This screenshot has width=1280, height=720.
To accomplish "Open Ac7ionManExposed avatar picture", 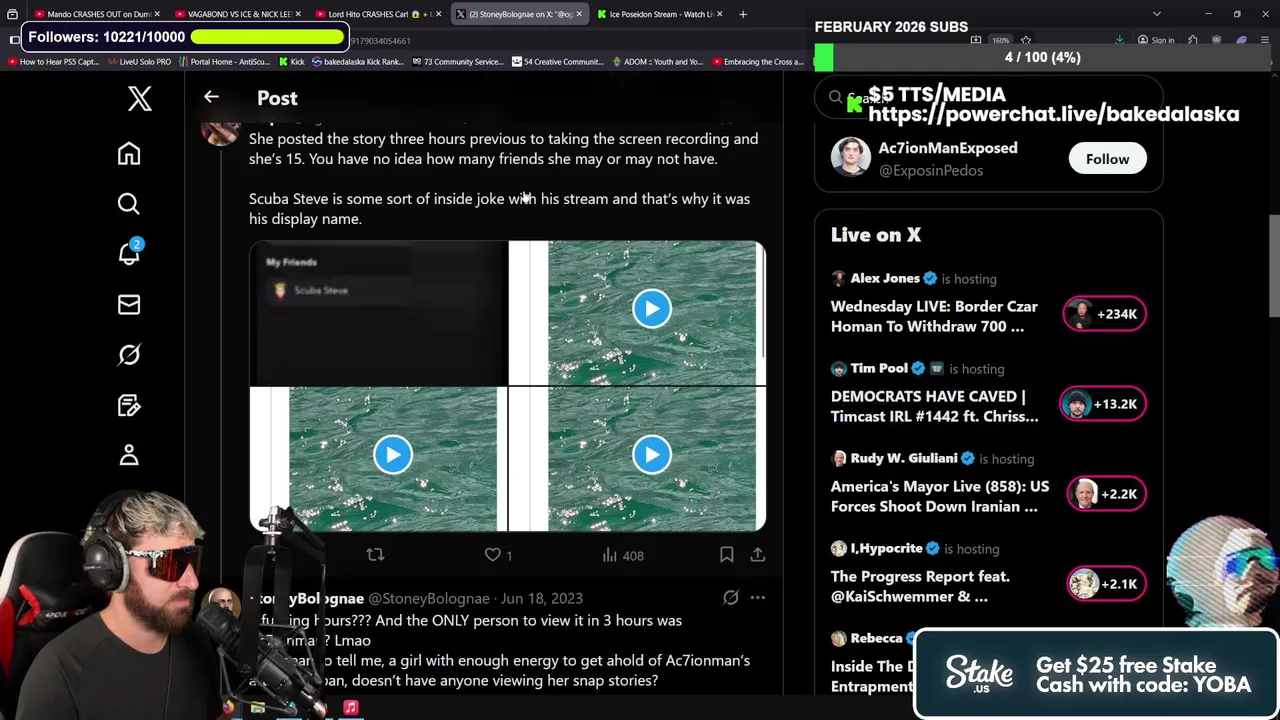I will (x=850, y=158).
